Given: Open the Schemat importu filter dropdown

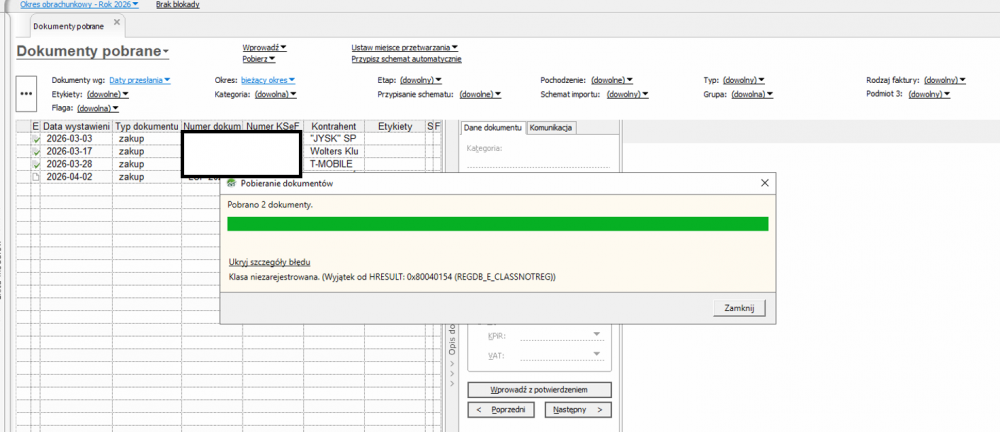Looking at the screenshot, I should point(628,94).
